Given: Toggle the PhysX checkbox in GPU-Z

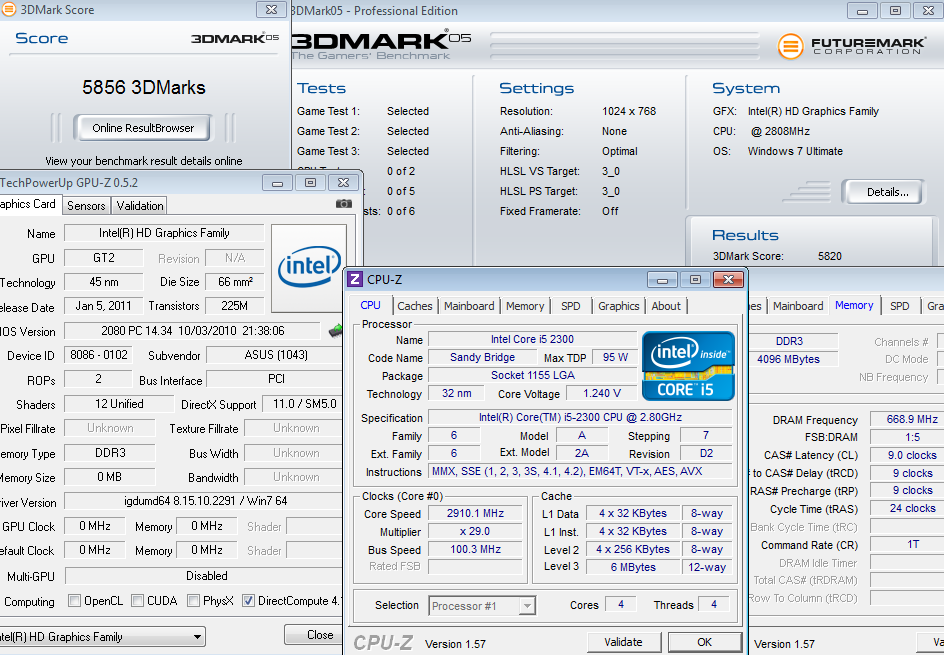Looking at the screenshot, I should (x=193, y=601).
